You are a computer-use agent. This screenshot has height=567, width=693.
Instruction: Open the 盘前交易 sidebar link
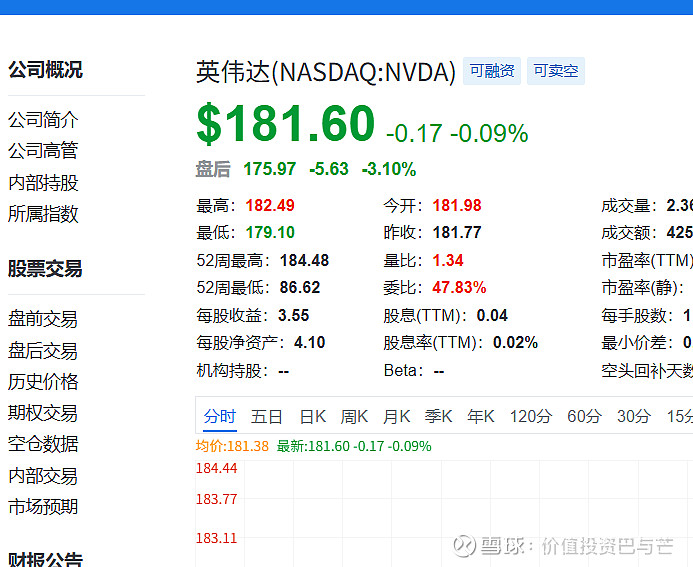point(43,319)
